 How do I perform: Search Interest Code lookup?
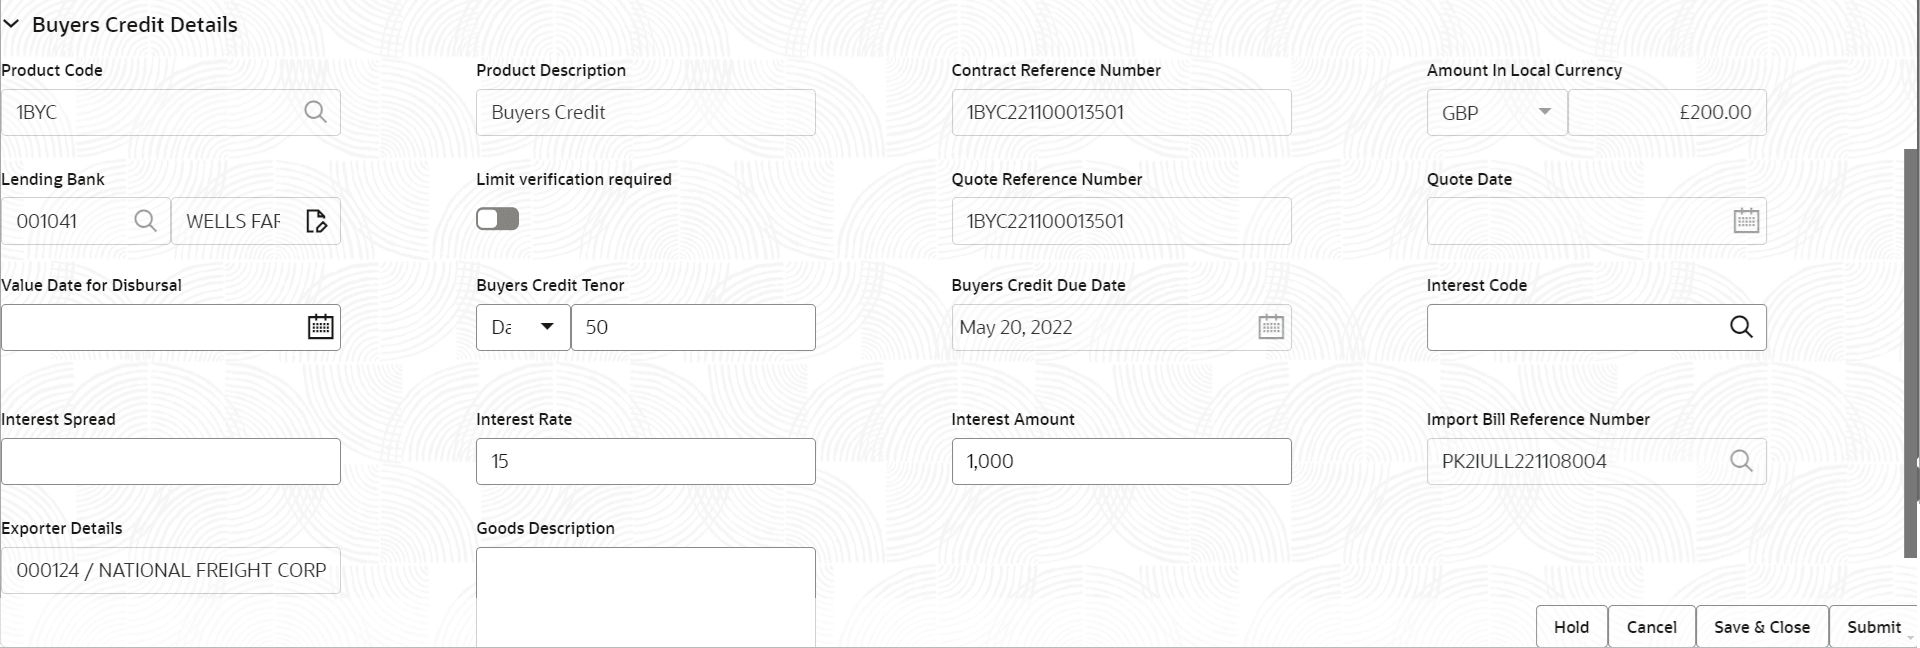tap(1741, 327)
